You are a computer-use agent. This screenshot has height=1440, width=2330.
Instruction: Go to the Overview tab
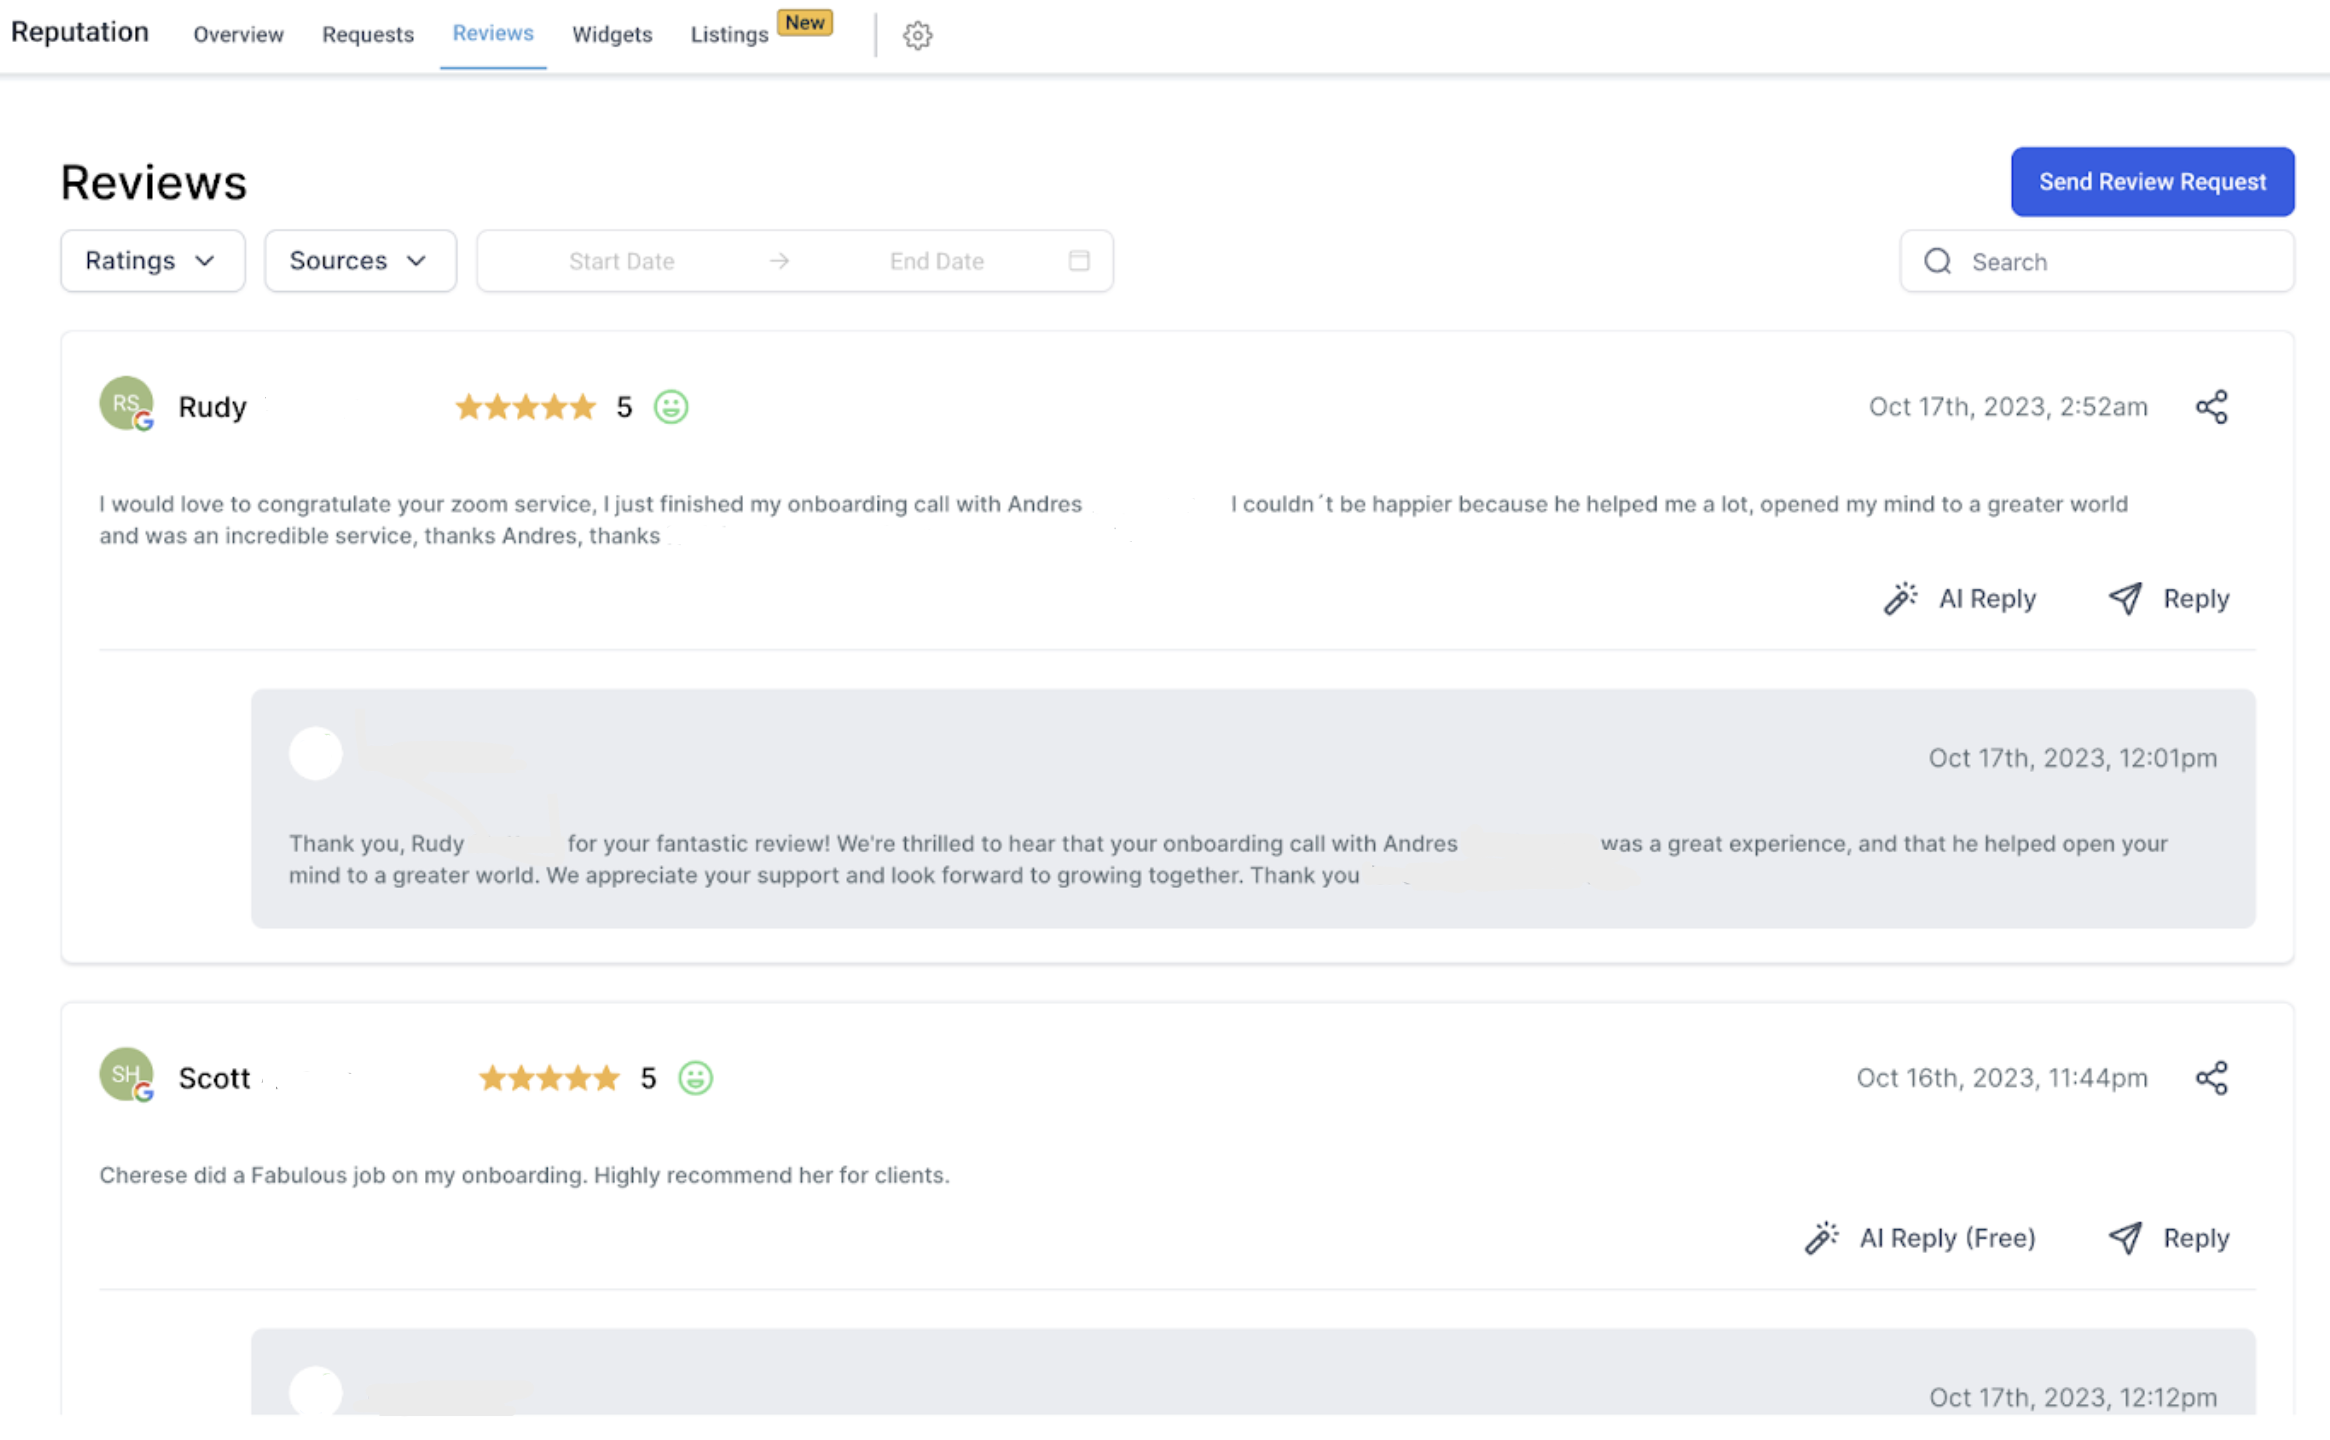pyautogui.click(x=238, y=34)
